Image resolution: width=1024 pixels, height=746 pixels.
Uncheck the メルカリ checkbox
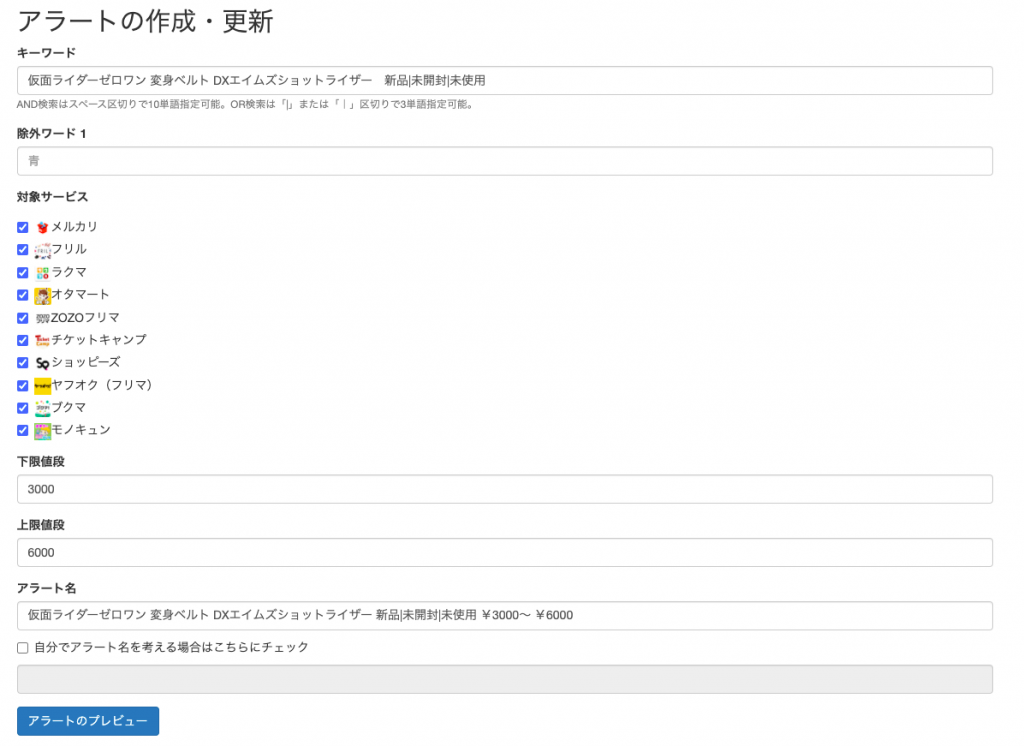[23, 228]
